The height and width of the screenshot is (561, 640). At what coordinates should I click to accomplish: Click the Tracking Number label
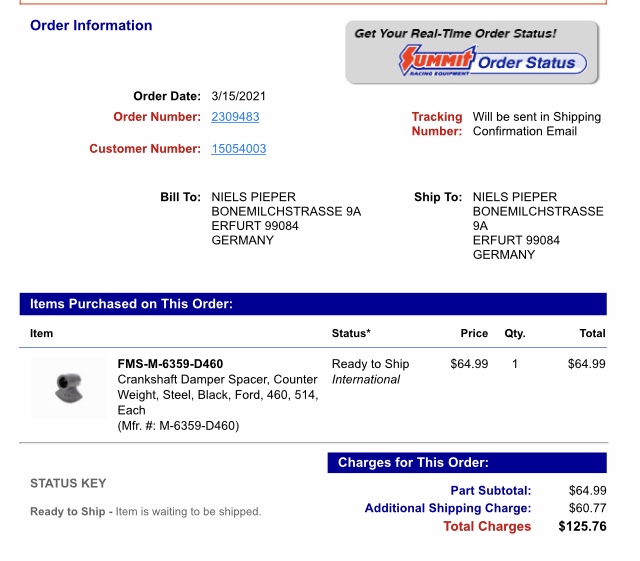point(437,124)
